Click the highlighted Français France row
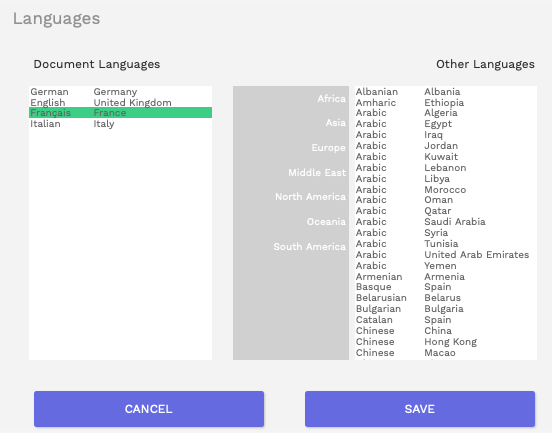 coord(120,113)
